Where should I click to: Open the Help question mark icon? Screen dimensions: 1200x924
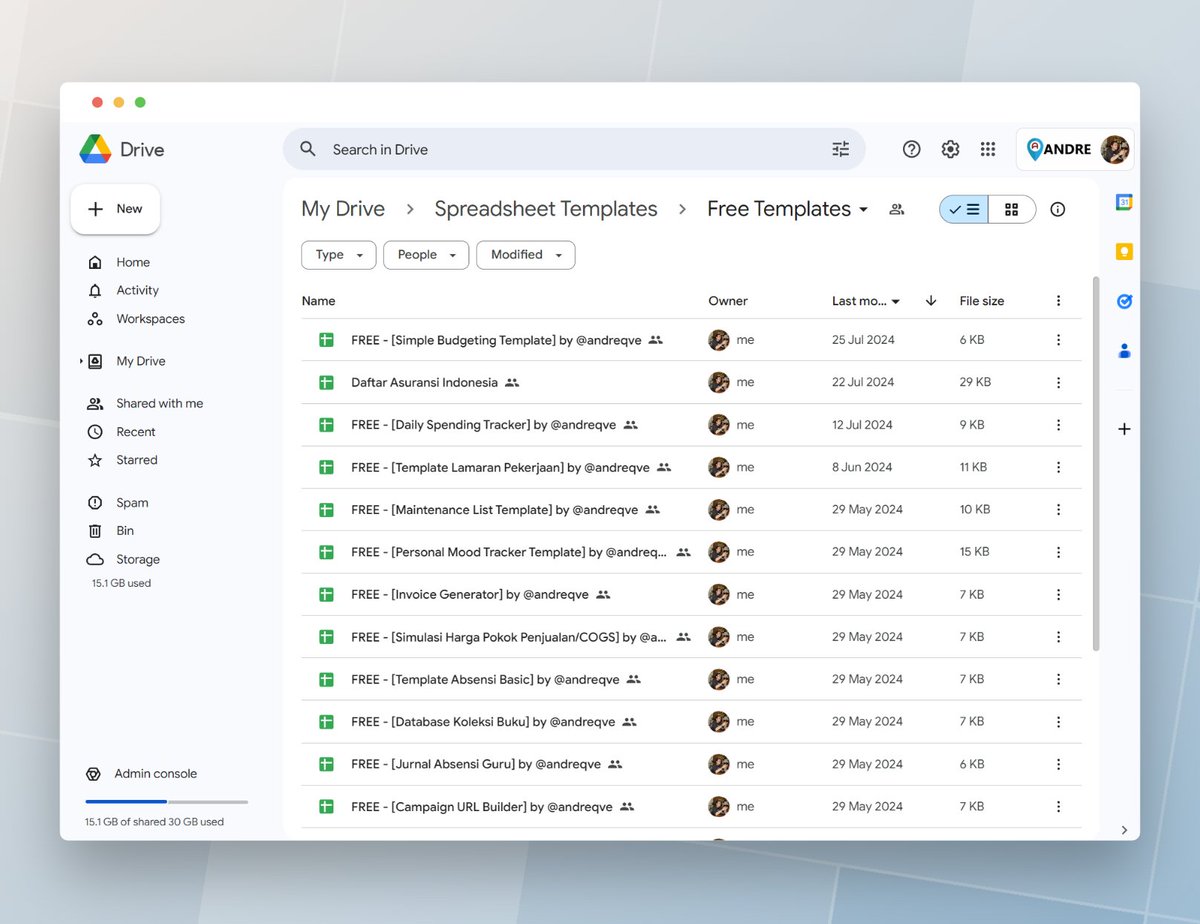[x=911, y=149]
